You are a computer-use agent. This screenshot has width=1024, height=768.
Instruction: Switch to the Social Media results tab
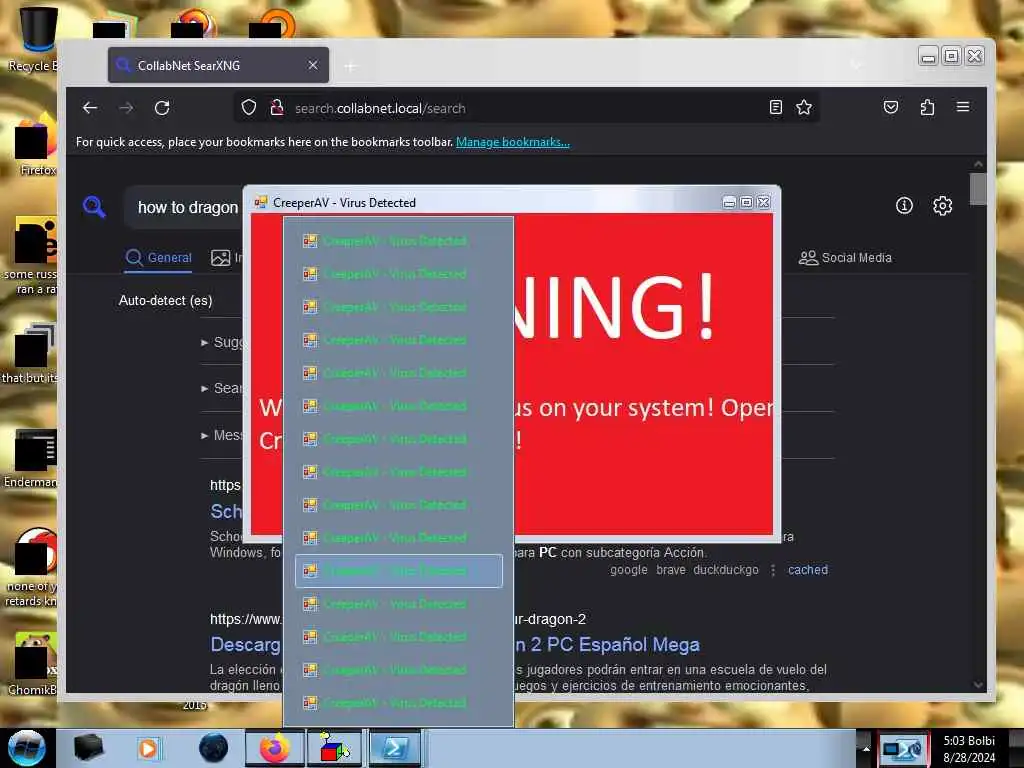(x=845, y=258)
